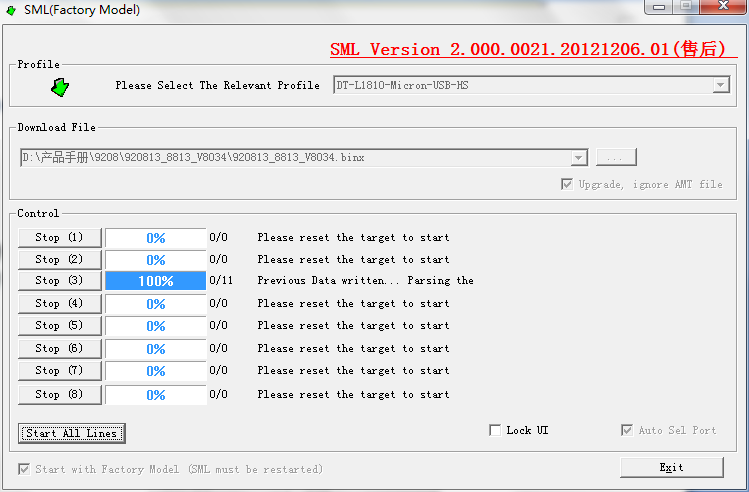
Task: Click the DT-L1810-Micron-USB-HS profile combo box
Action: coord(531,86)
